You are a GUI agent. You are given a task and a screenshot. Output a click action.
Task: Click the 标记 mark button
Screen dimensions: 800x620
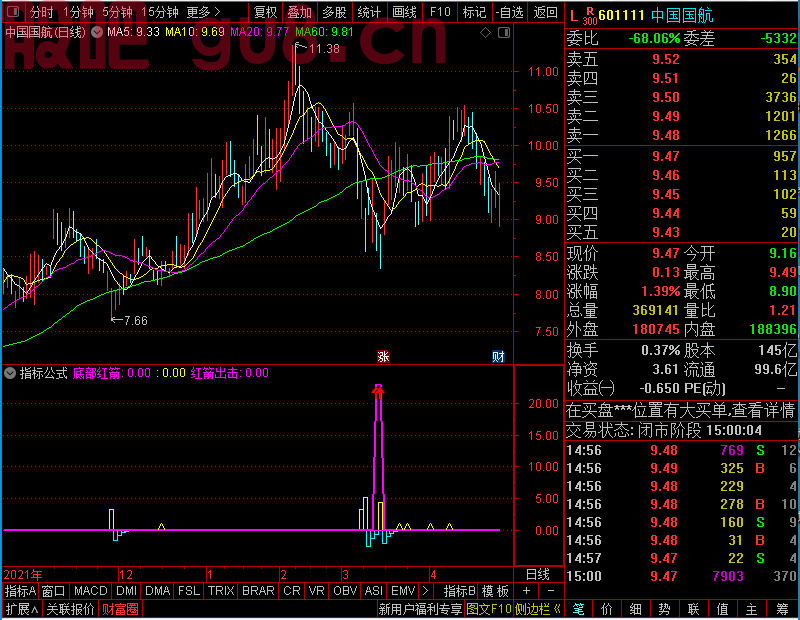pyautogui.click(x=474, y=12)
